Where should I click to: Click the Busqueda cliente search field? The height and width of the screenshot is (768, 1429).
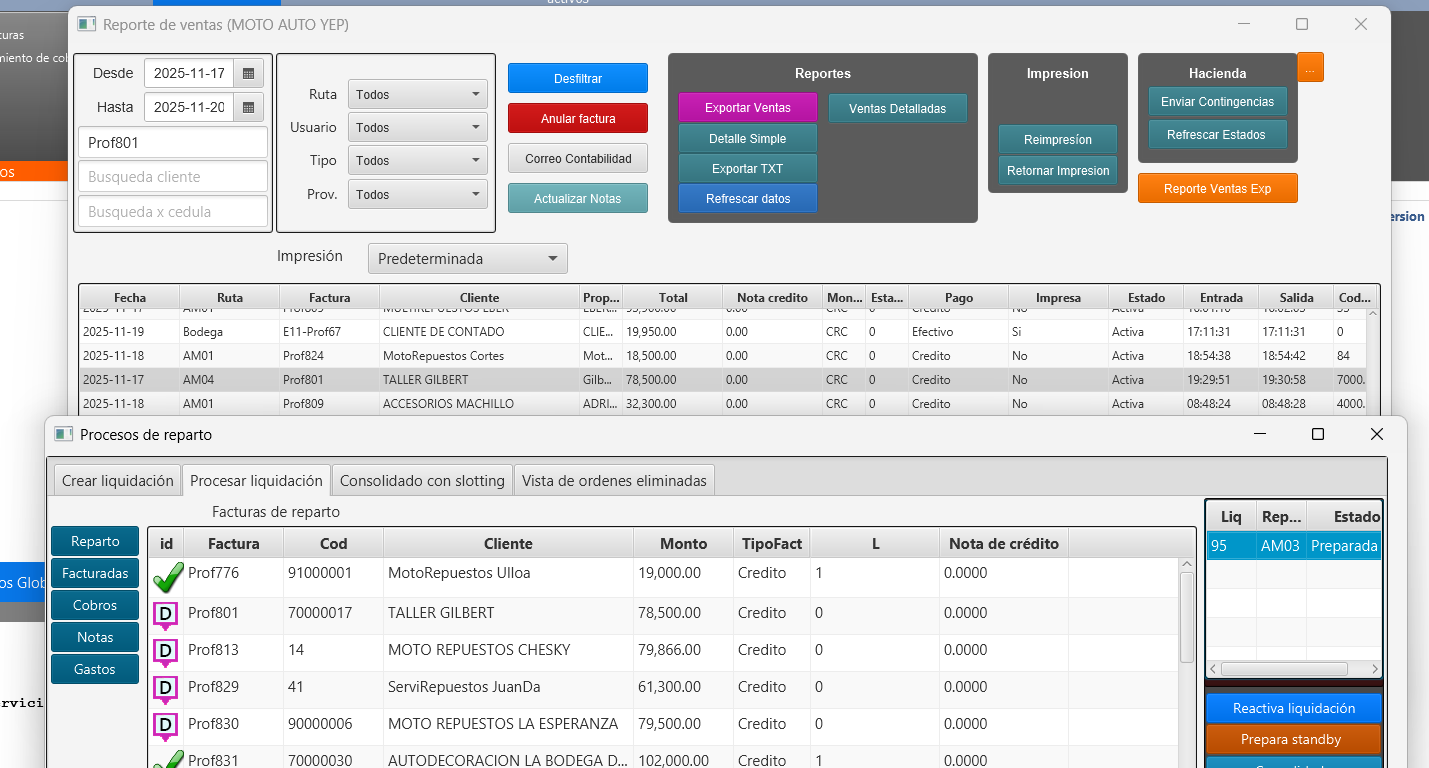pyautogui.click(x=172, y=177)
